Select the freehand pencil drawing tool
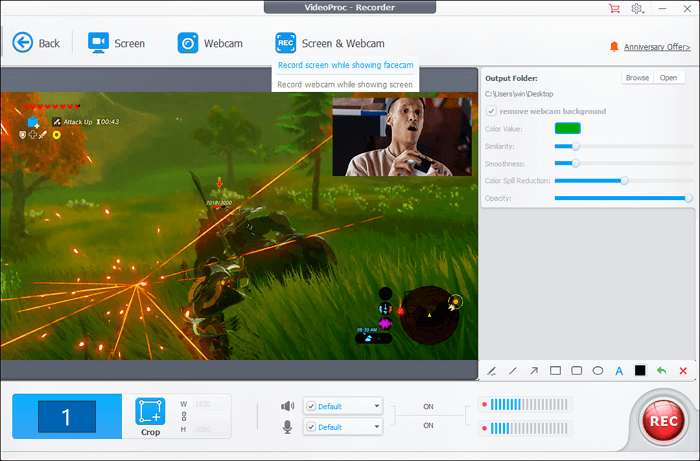Image resolution: width=700 pixels, height=461 pixels. coord(492,371)
